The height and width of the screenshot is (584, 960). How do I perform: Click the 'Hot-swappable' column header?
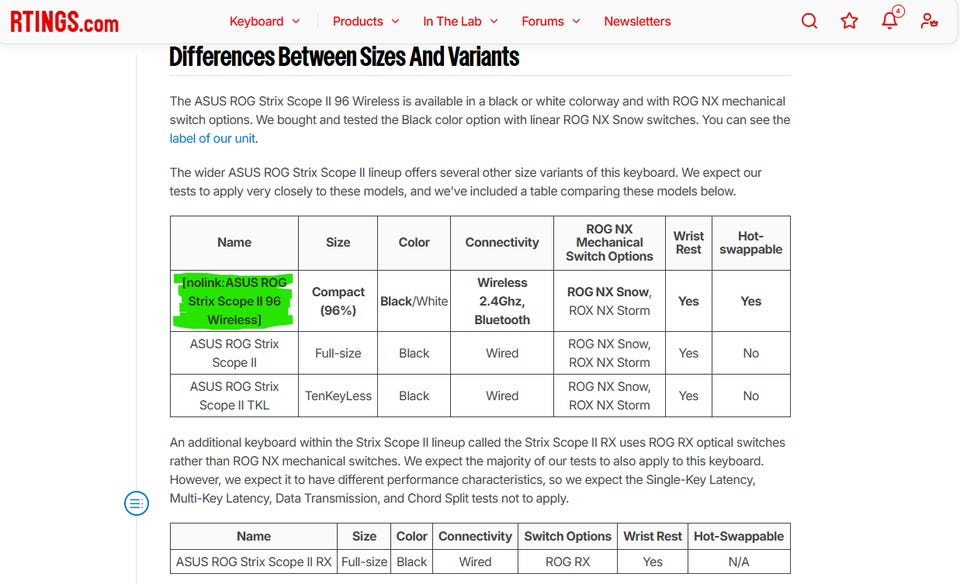751,243
